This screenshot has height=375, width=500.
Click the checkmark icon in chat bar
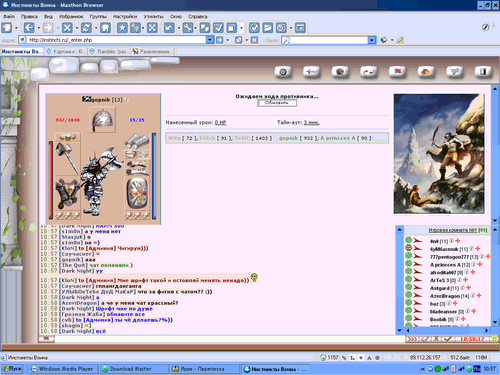pos(448,339)
